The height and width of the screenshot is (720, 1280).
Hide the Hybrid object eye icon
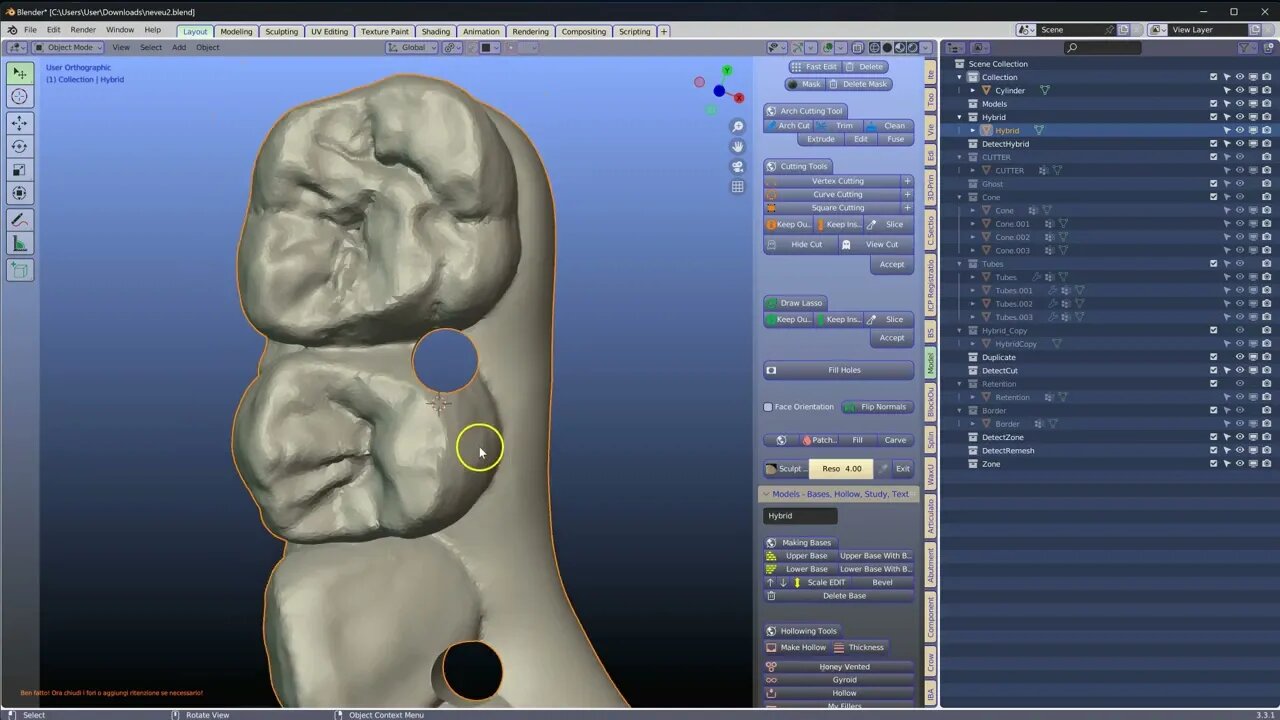click(x=1240, y=130)
